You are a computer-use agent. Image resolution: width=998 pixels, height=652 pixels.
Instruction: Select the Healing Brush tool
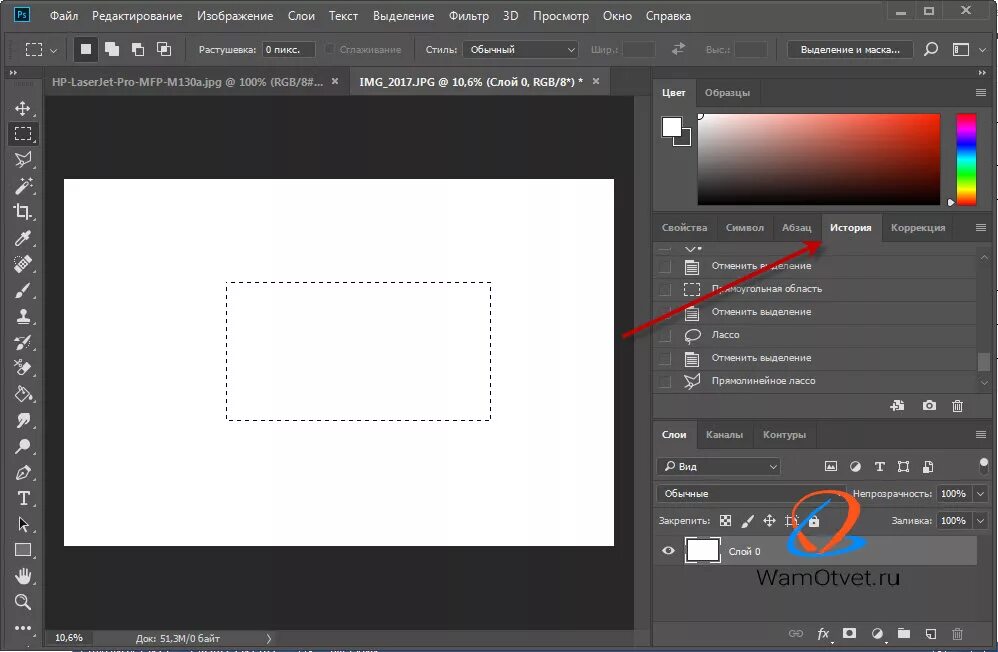(x=23, y=264)
